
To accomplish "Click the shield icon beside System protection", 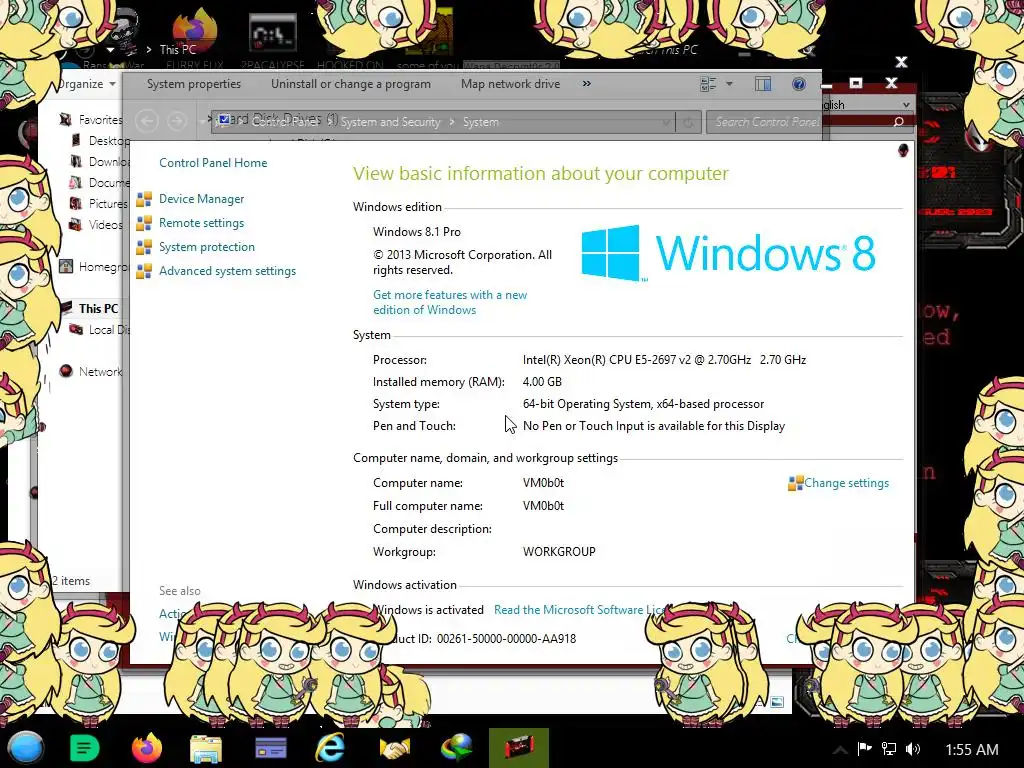I will (144, 248).
